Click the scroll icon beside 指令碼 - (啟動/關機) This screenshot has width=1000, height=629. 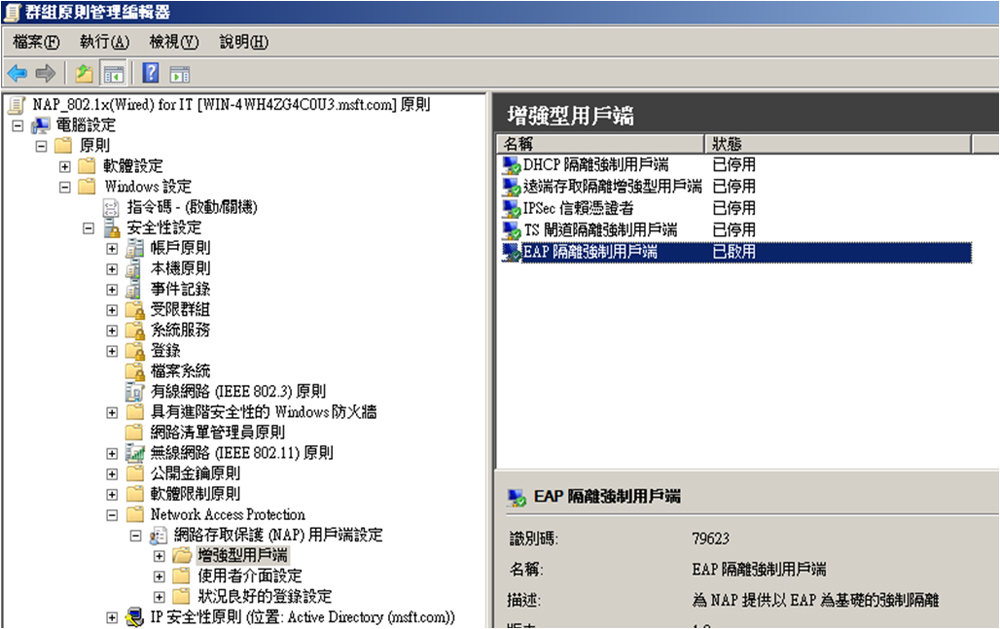[x=111, y=207]
